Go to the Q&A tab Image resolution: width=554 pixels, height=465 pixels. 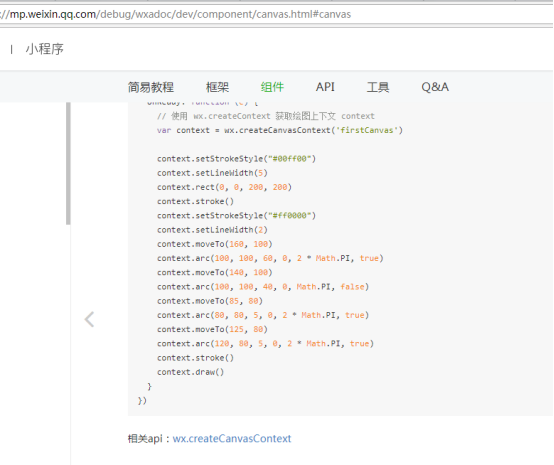point(435,87)
